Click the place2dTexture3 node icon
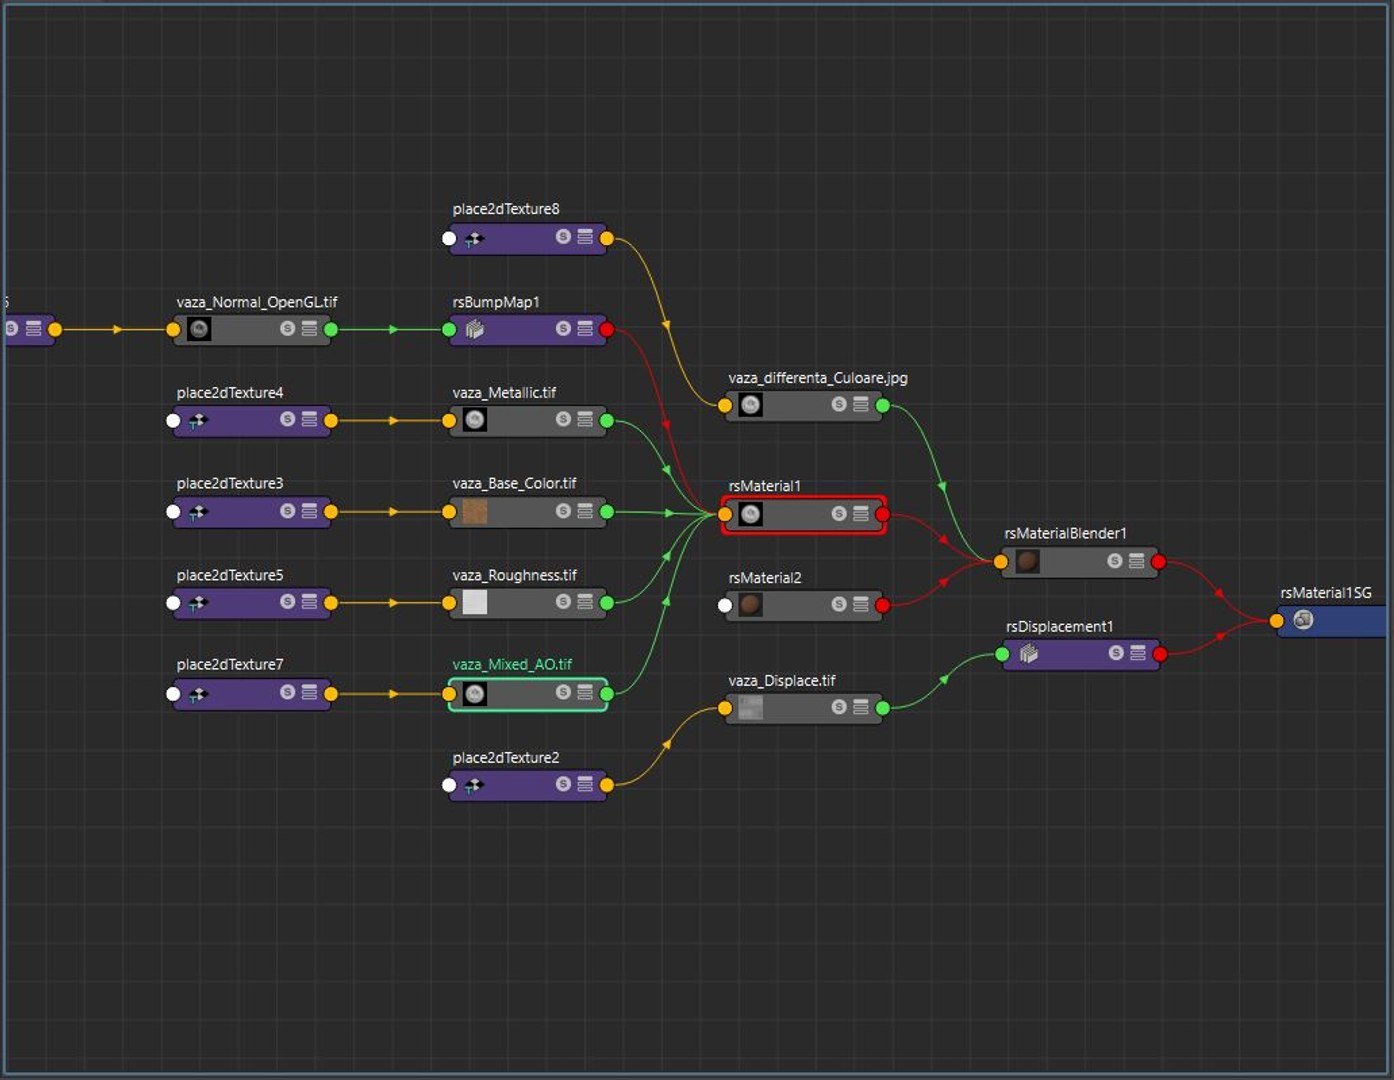 coord(198,512)
